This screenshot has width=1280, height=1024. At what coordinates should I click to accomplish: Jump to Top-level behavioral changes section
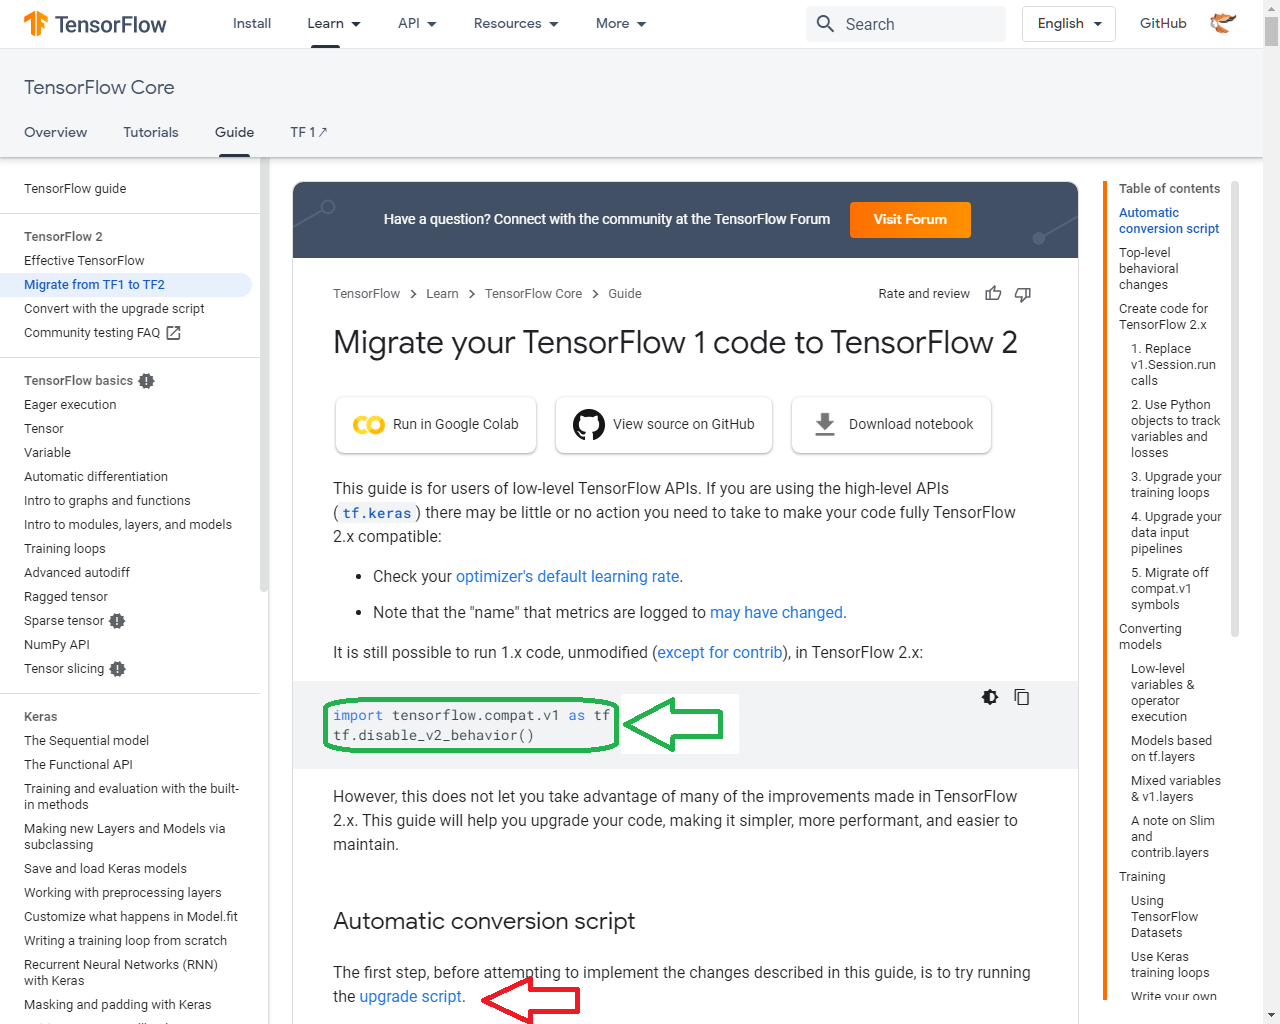[x=1148, y=269]
